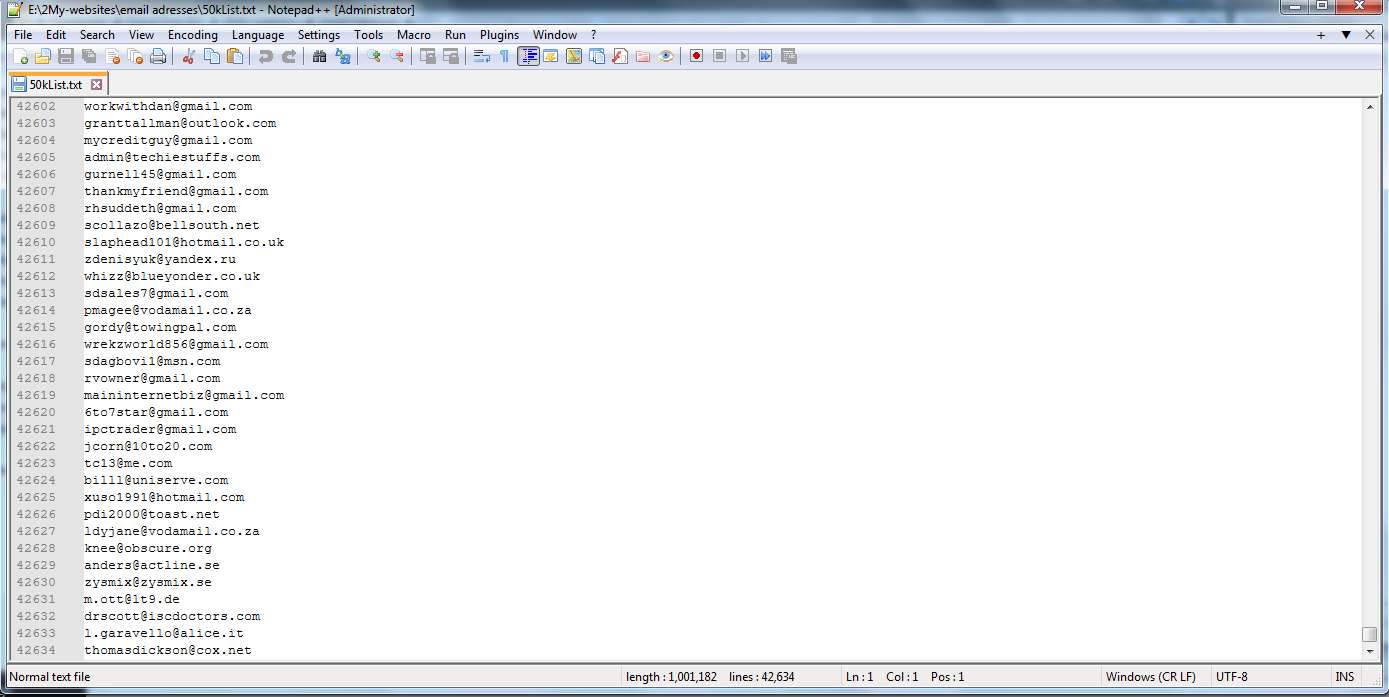Image resolution: width=1389 pixels, height=697 pixels.
Task: Toggle the Document Map panel icon
Action: (x=574, y=56)
